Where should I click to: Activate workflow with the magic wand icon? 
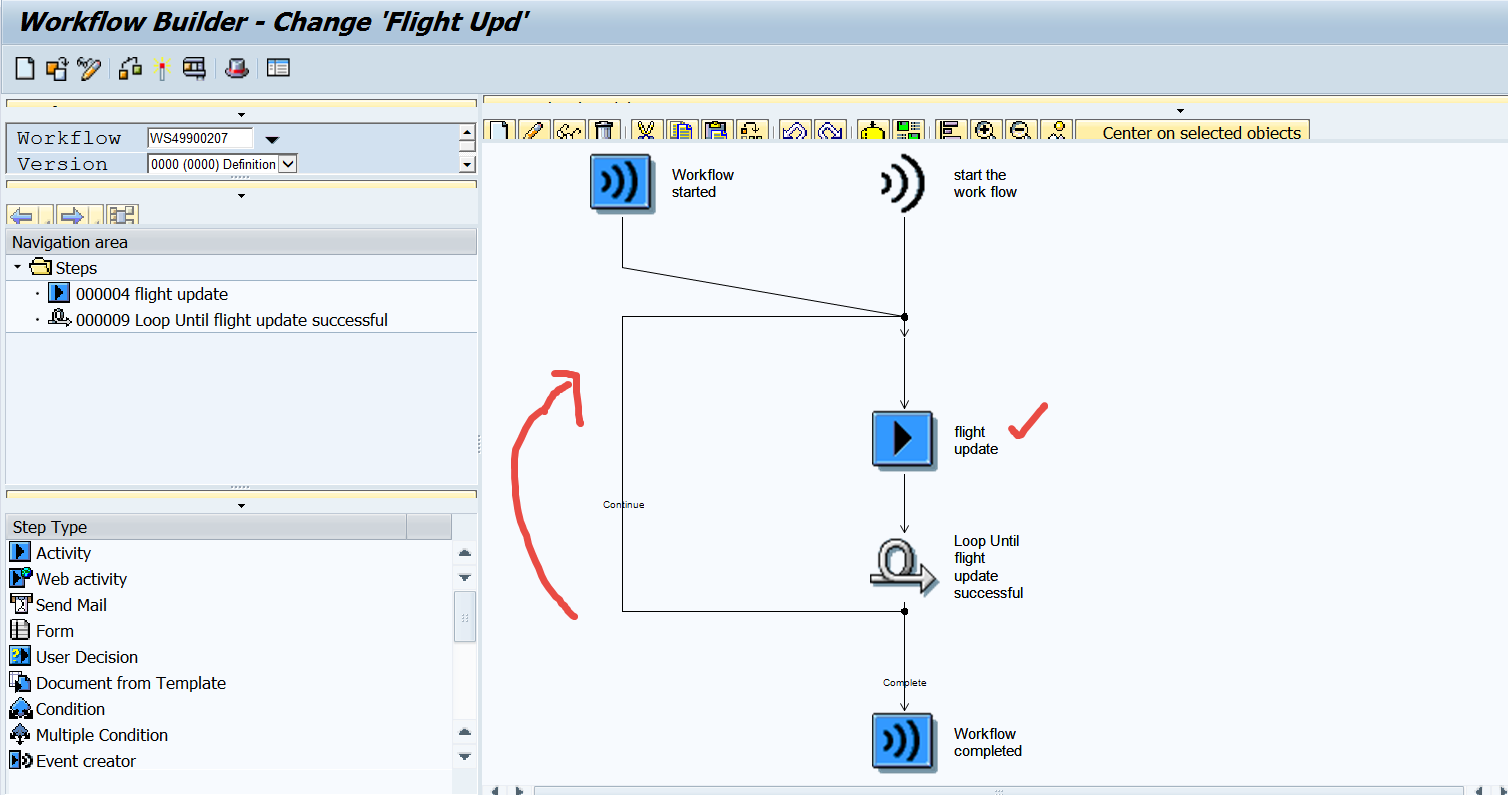163,68
